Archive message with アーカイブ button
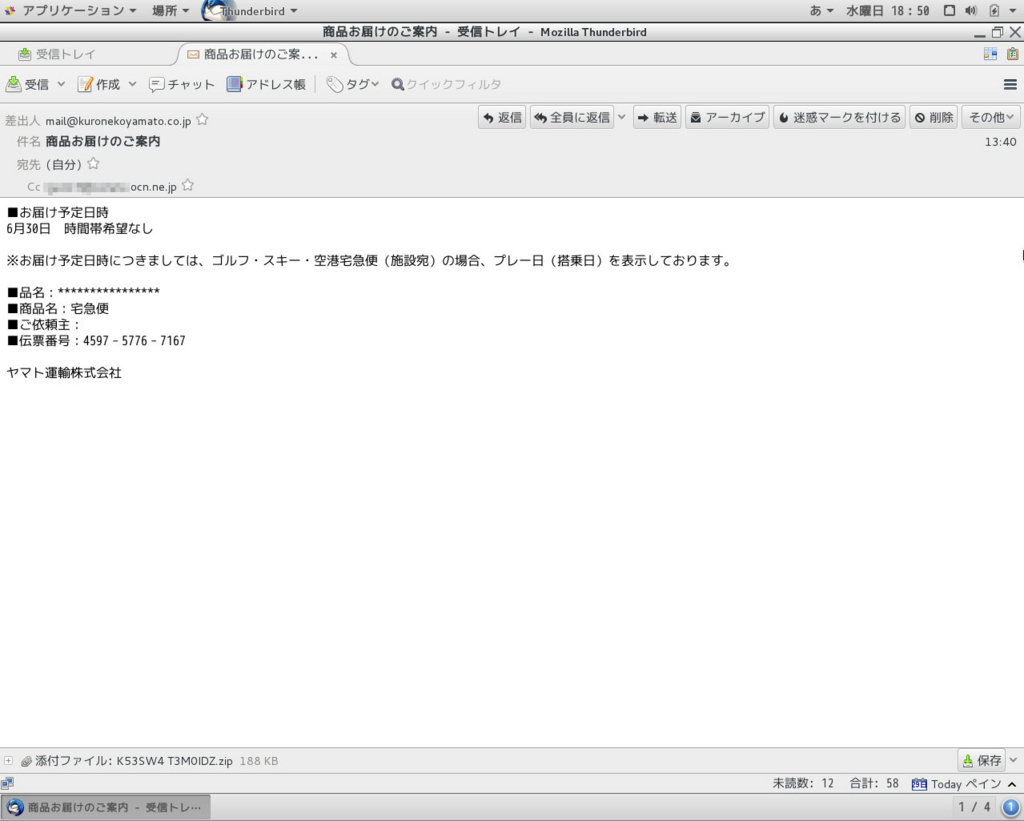 tap(727, 118)
